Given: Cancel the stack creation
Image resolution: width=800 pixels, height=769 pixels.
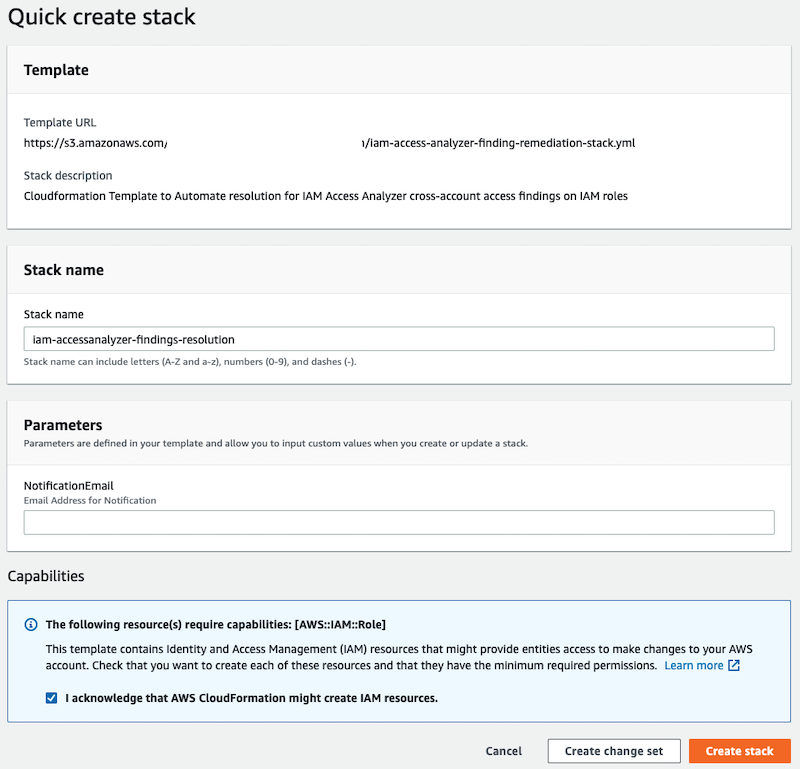Looking at the screenshot, I should tap(503, 750).
